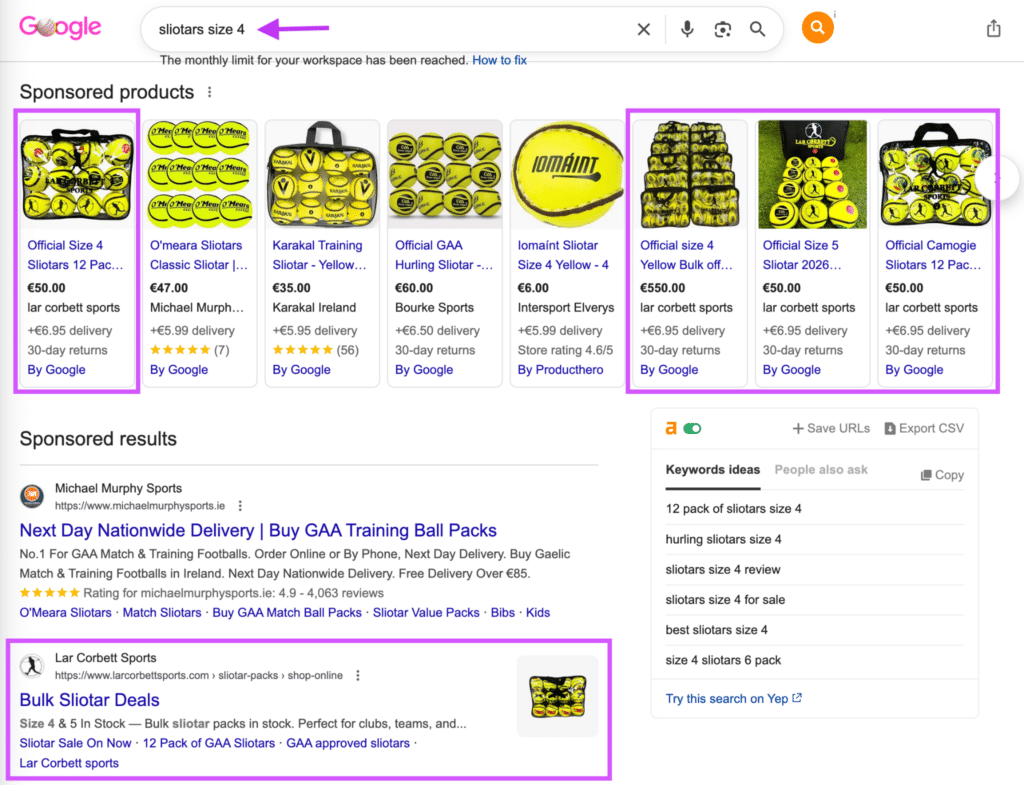Open 'Next Day Nationwide Delivery' ad headline
The image size is (1024, 785).
coord(258,530)
